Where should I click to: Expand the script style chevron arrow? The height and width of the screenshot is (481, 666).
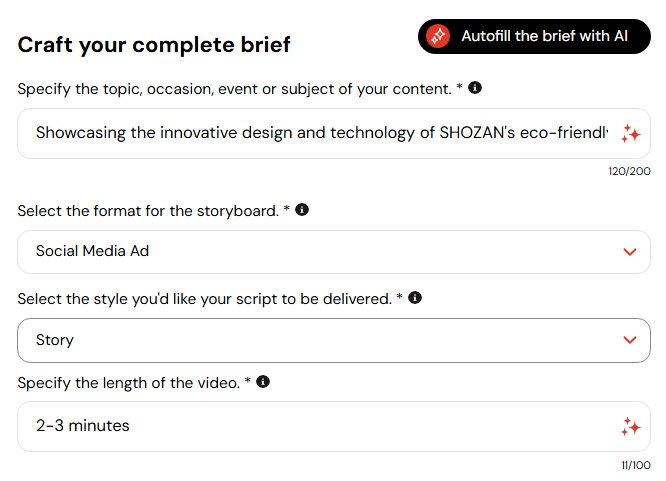pyautogui.click(x=630, y=340)
